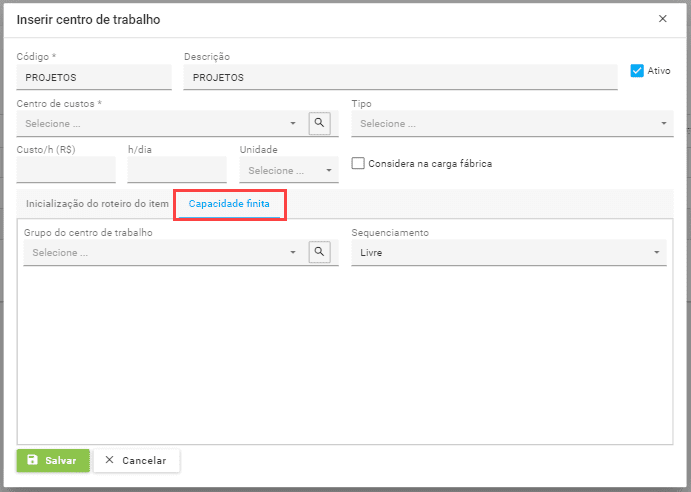Expand the Tipo dropdown
This screenshot has width=691, height=492.
pyautogui.click(x=512, y=124)
